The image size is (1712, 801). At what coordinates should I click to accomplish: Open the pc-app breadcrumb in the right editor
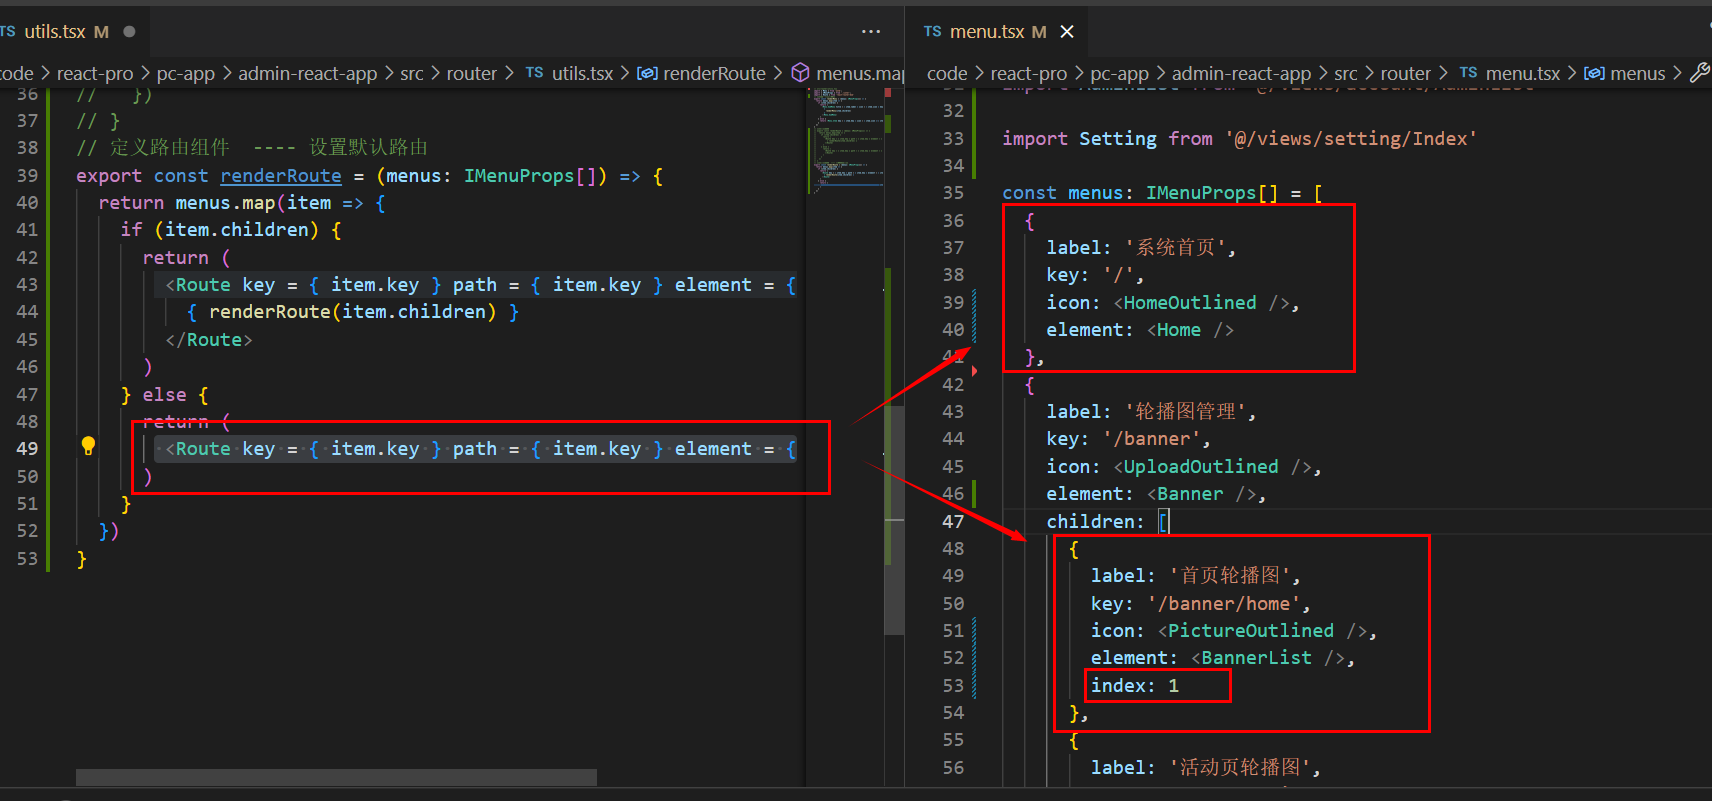tap(1119, 73)
